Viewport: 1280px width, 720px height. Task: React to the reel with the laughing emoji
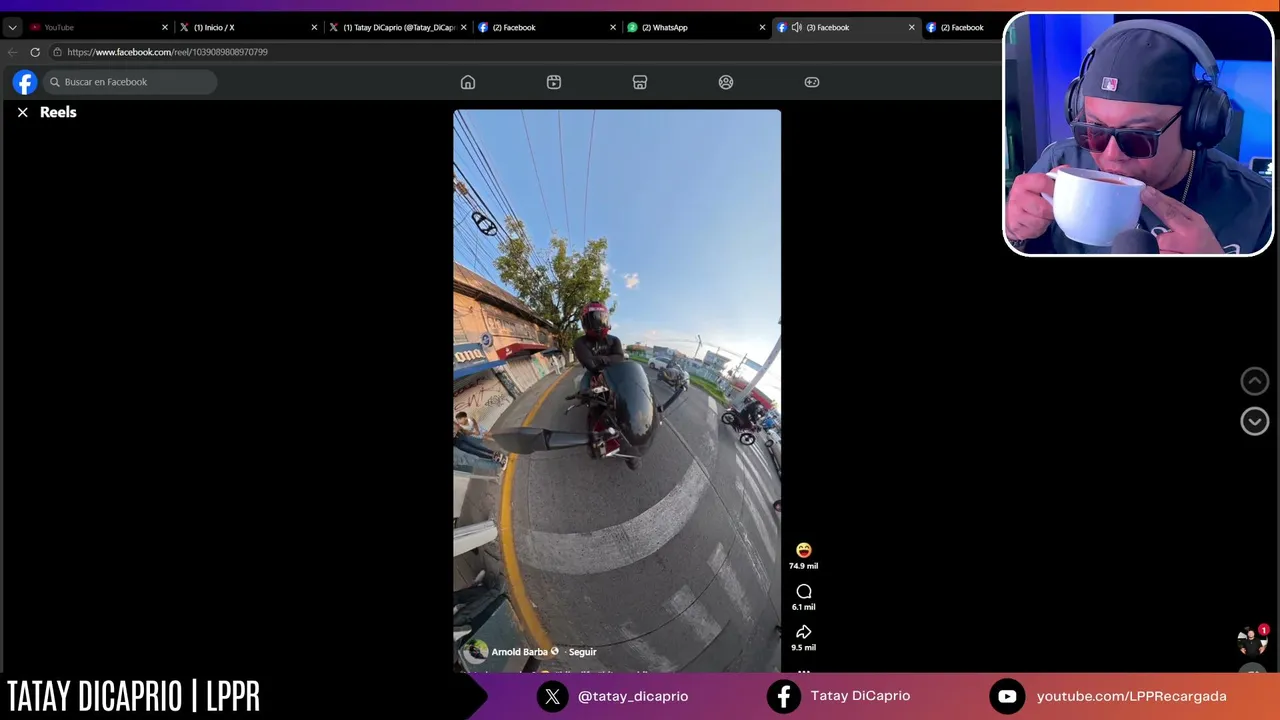(804, 550)
